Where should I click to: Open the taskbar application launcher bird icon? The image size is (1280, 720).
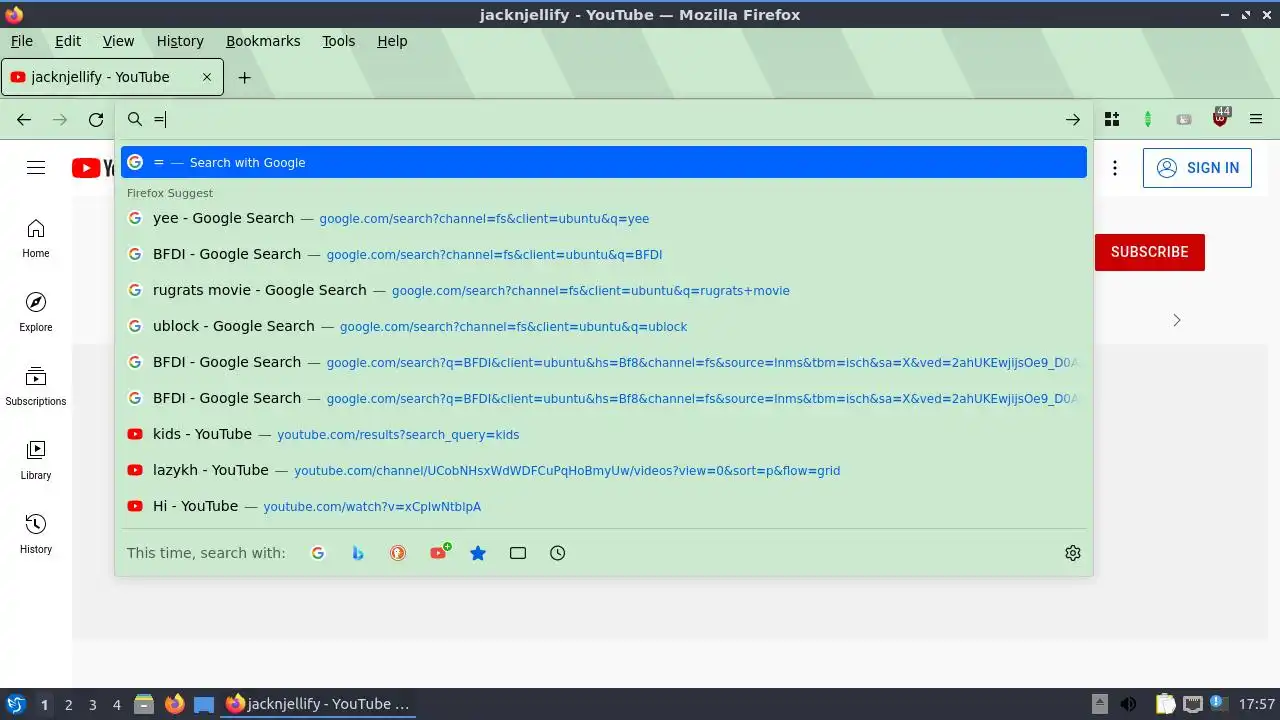tap(15, 705)
